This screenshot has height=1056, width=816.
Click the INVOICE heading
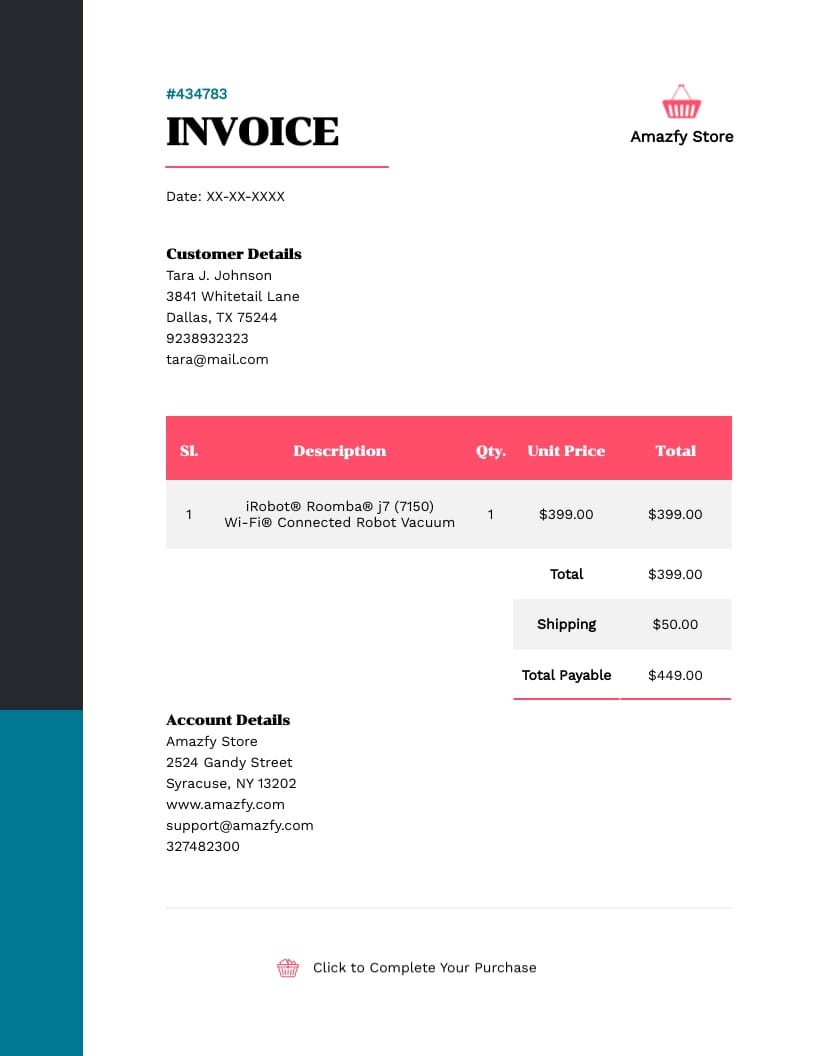[252, 131]
